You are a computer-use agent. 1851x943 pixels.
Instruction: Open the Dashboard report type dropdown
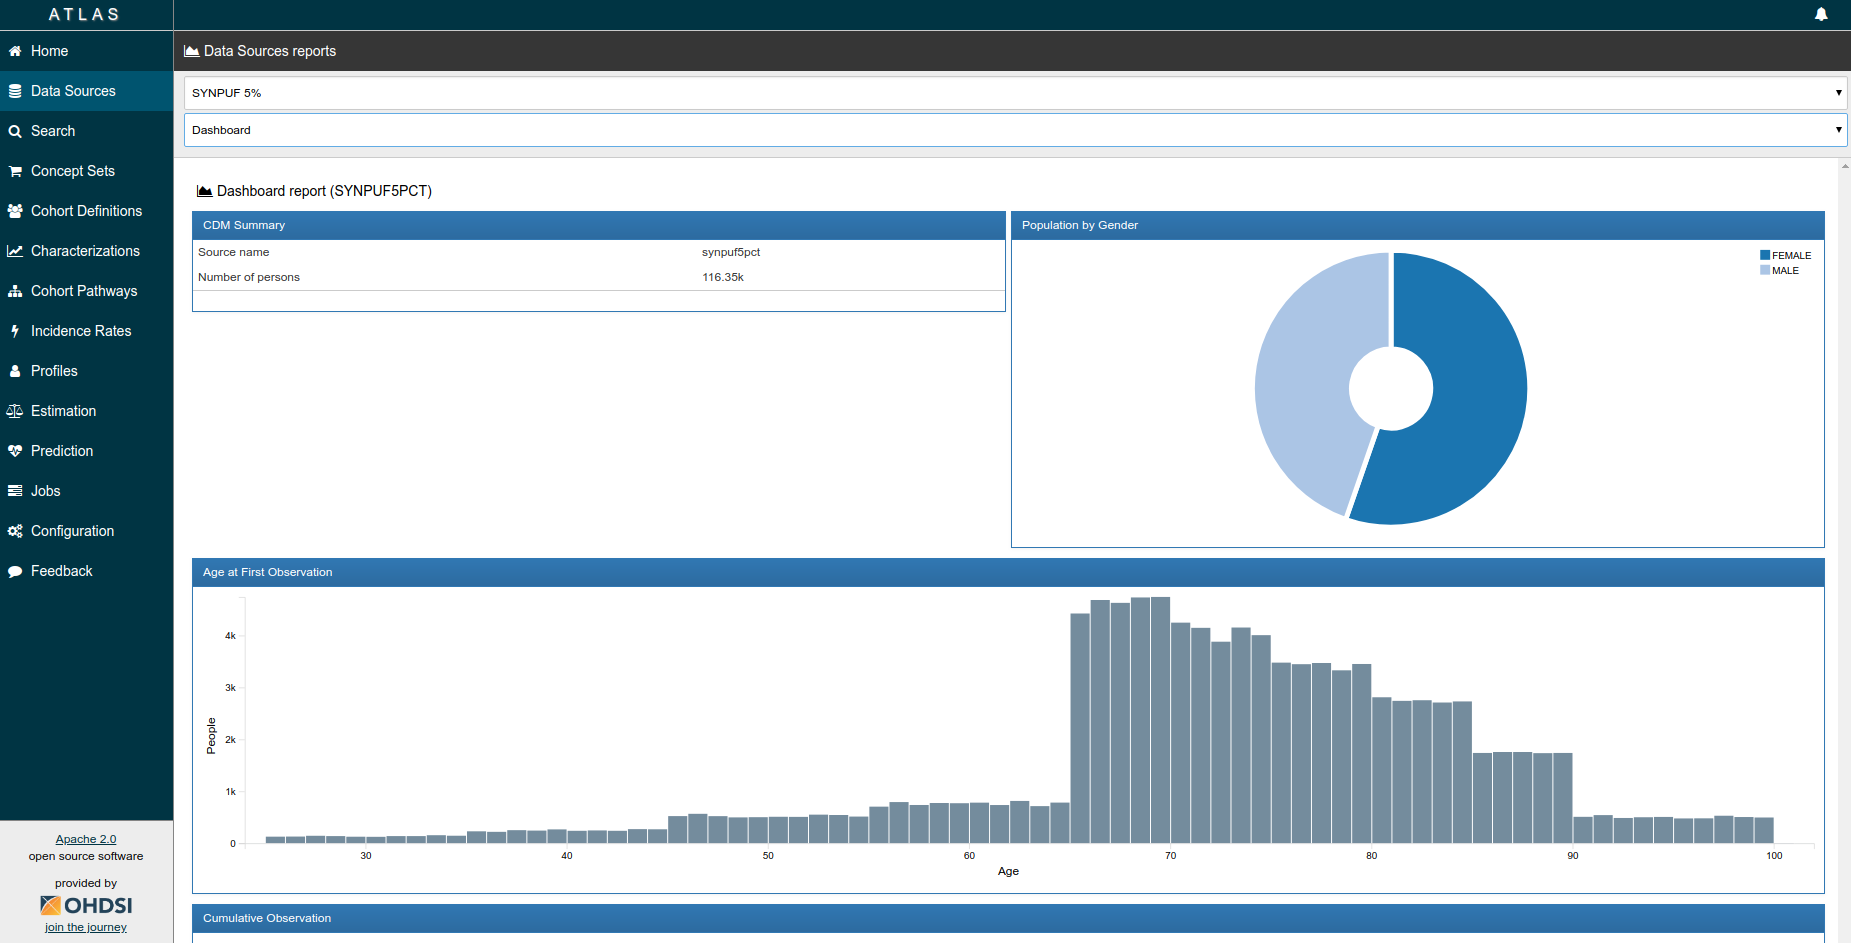pos(1014,130)
